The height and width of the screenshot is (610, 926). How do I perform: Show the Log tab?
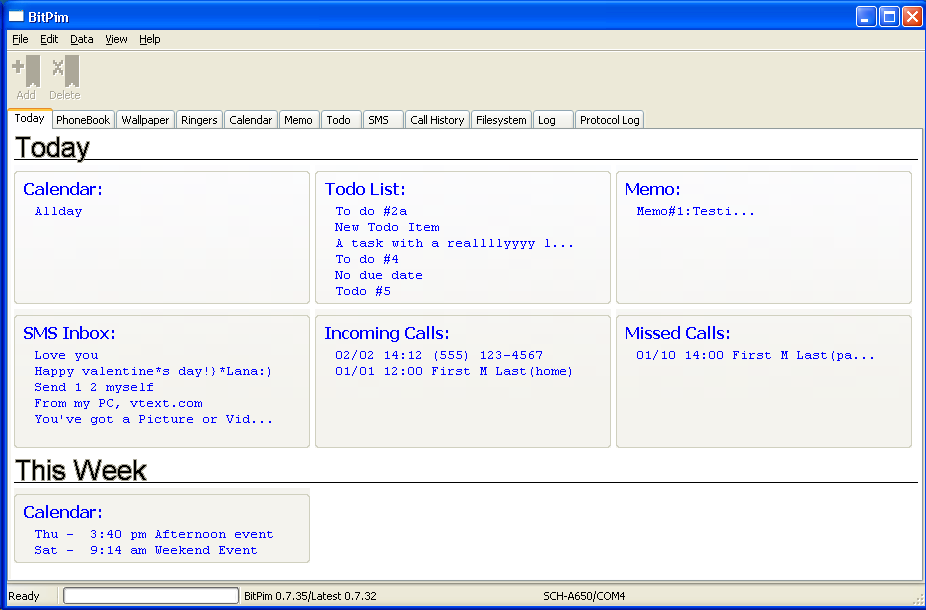[x=553, y=120]
